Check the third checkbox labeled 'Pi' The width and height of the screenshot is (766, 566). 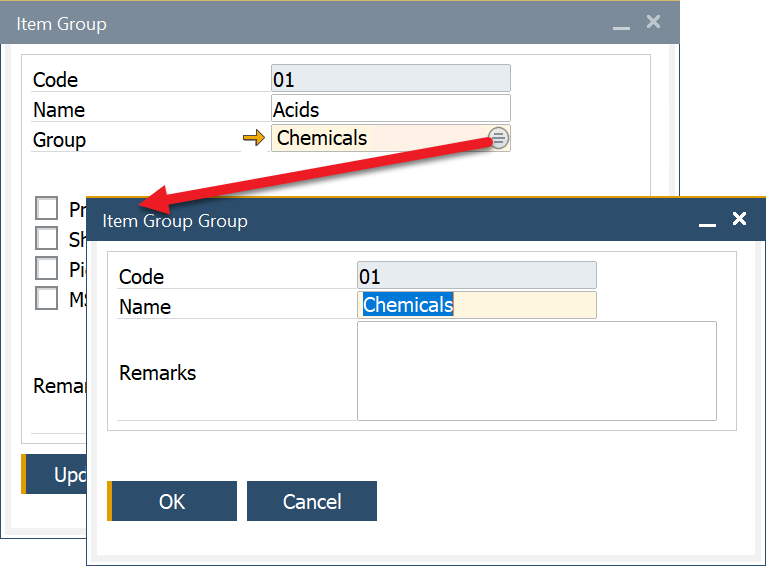[x=47, y=268]
